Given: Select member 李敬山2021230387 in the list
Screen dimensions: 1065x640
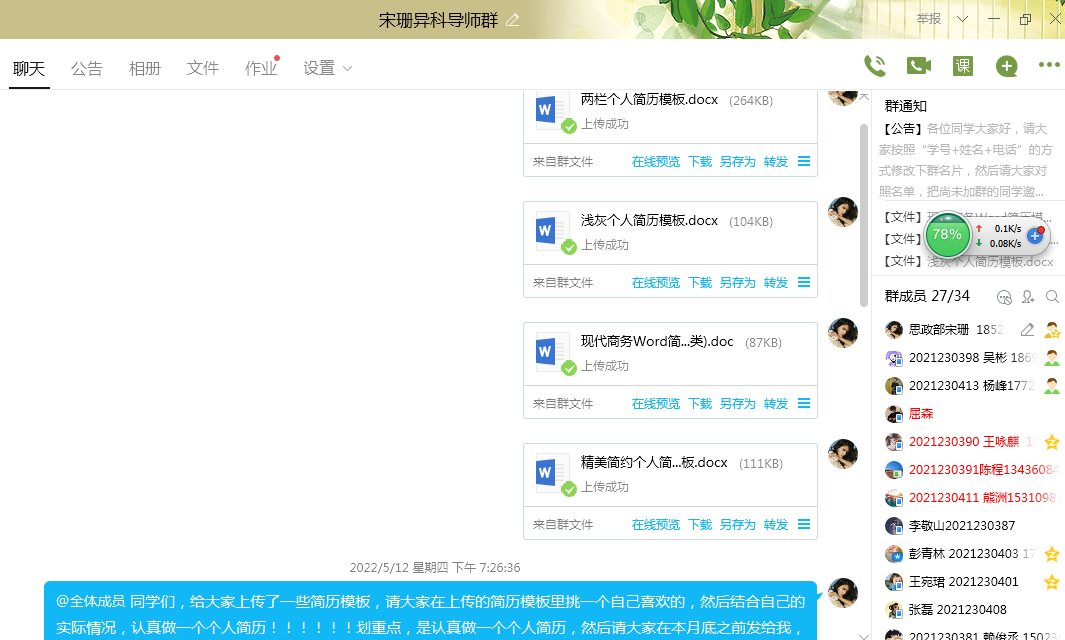Looking at the screenshot, I should pos(960,526).
